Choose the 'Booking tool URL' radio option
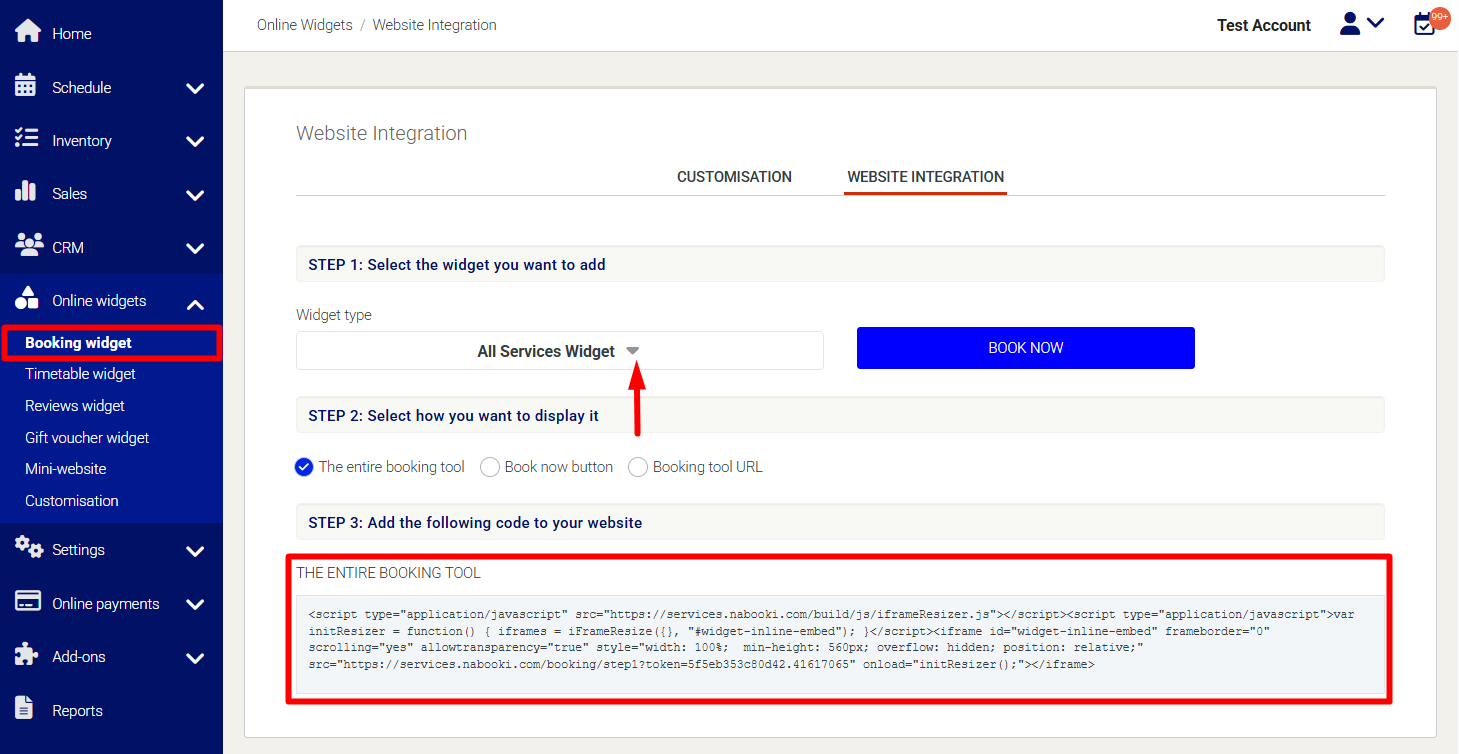Viewport: 1459px width, 754px height. pyautogui.click(x=638, y=467)
